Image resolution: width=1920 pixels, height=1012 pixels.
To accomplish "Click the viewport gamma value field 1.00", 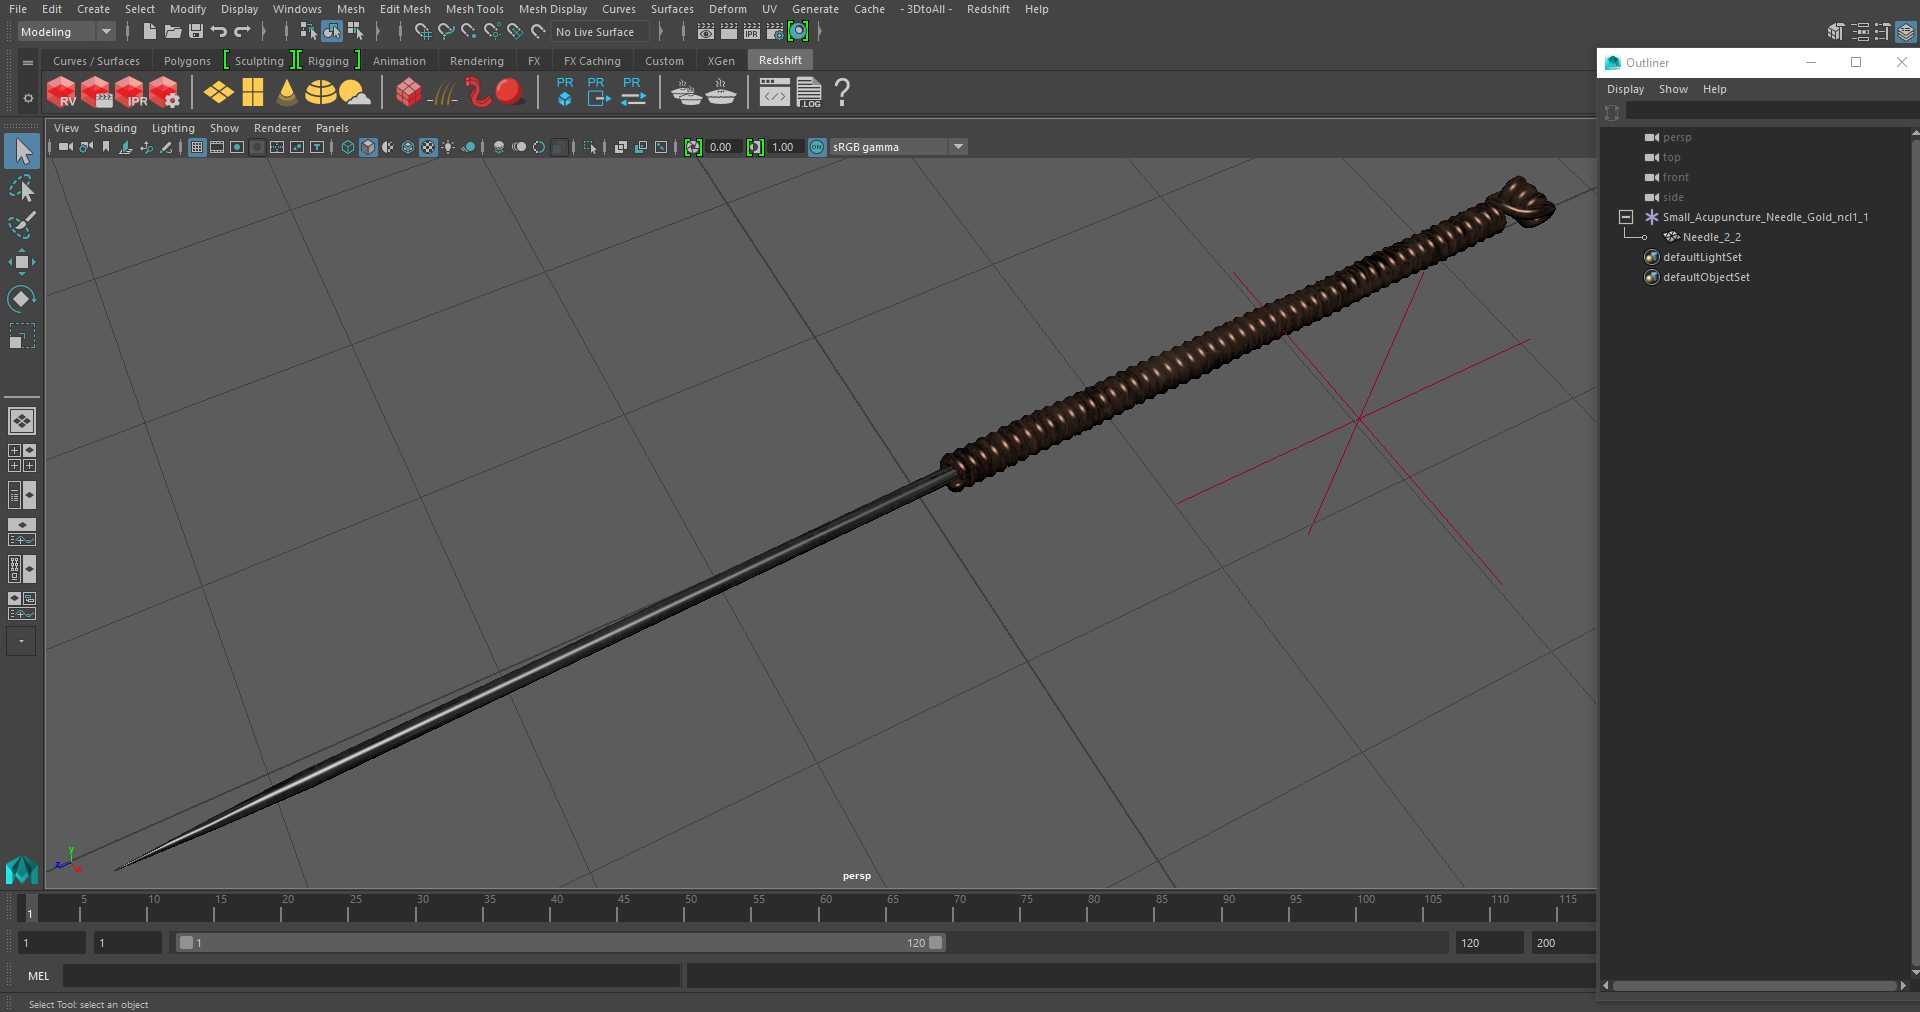I will pos(783,147).
